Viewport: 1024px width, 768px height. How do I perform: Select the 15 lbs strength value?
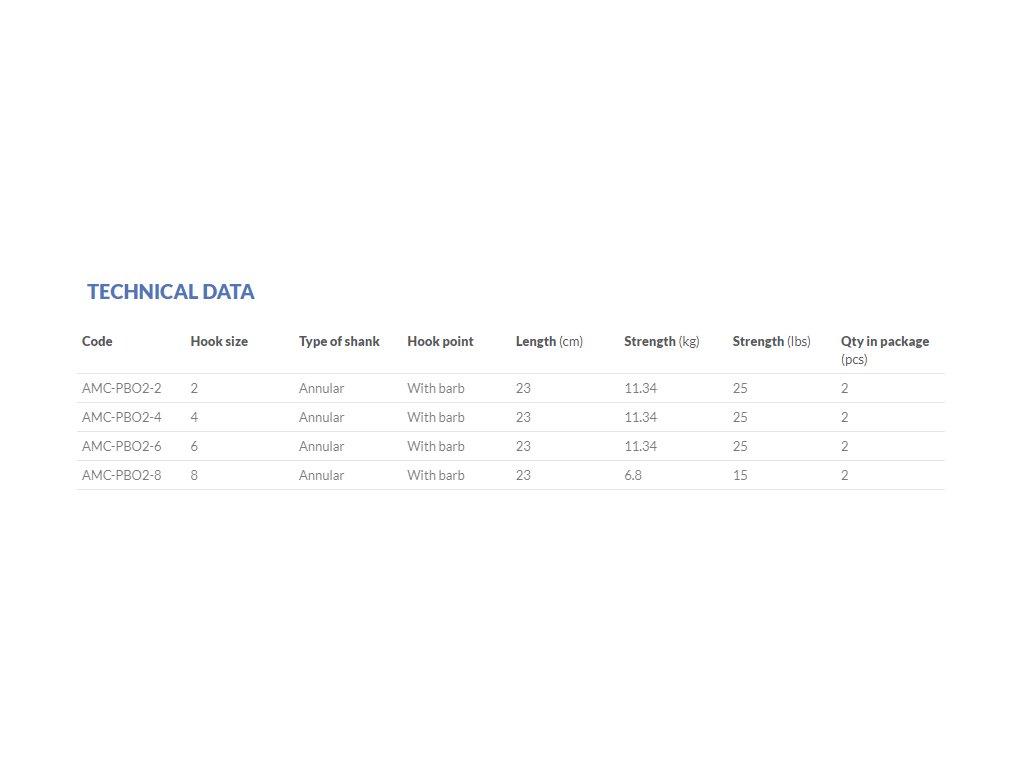(x=740, y=475)
